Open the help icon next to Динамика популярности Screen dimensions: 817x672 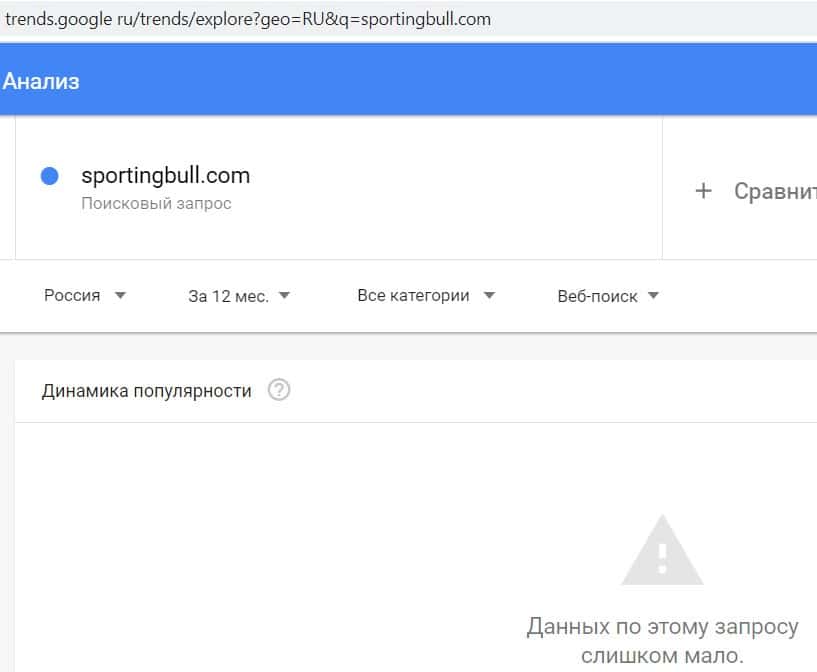click(279, 391)
